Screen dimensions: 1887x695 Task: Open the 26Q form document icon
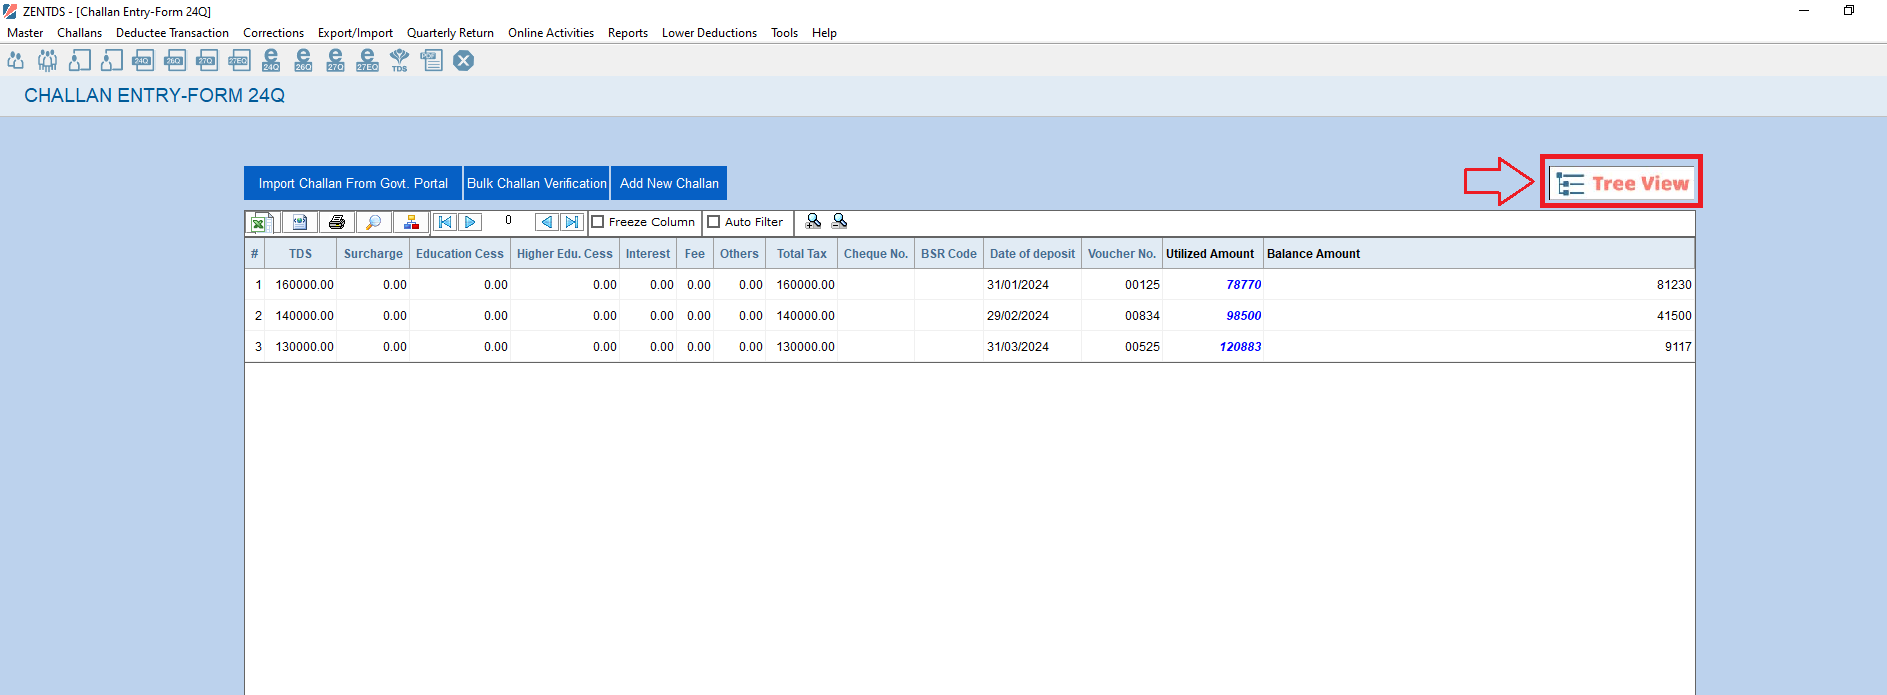[175, 61]
